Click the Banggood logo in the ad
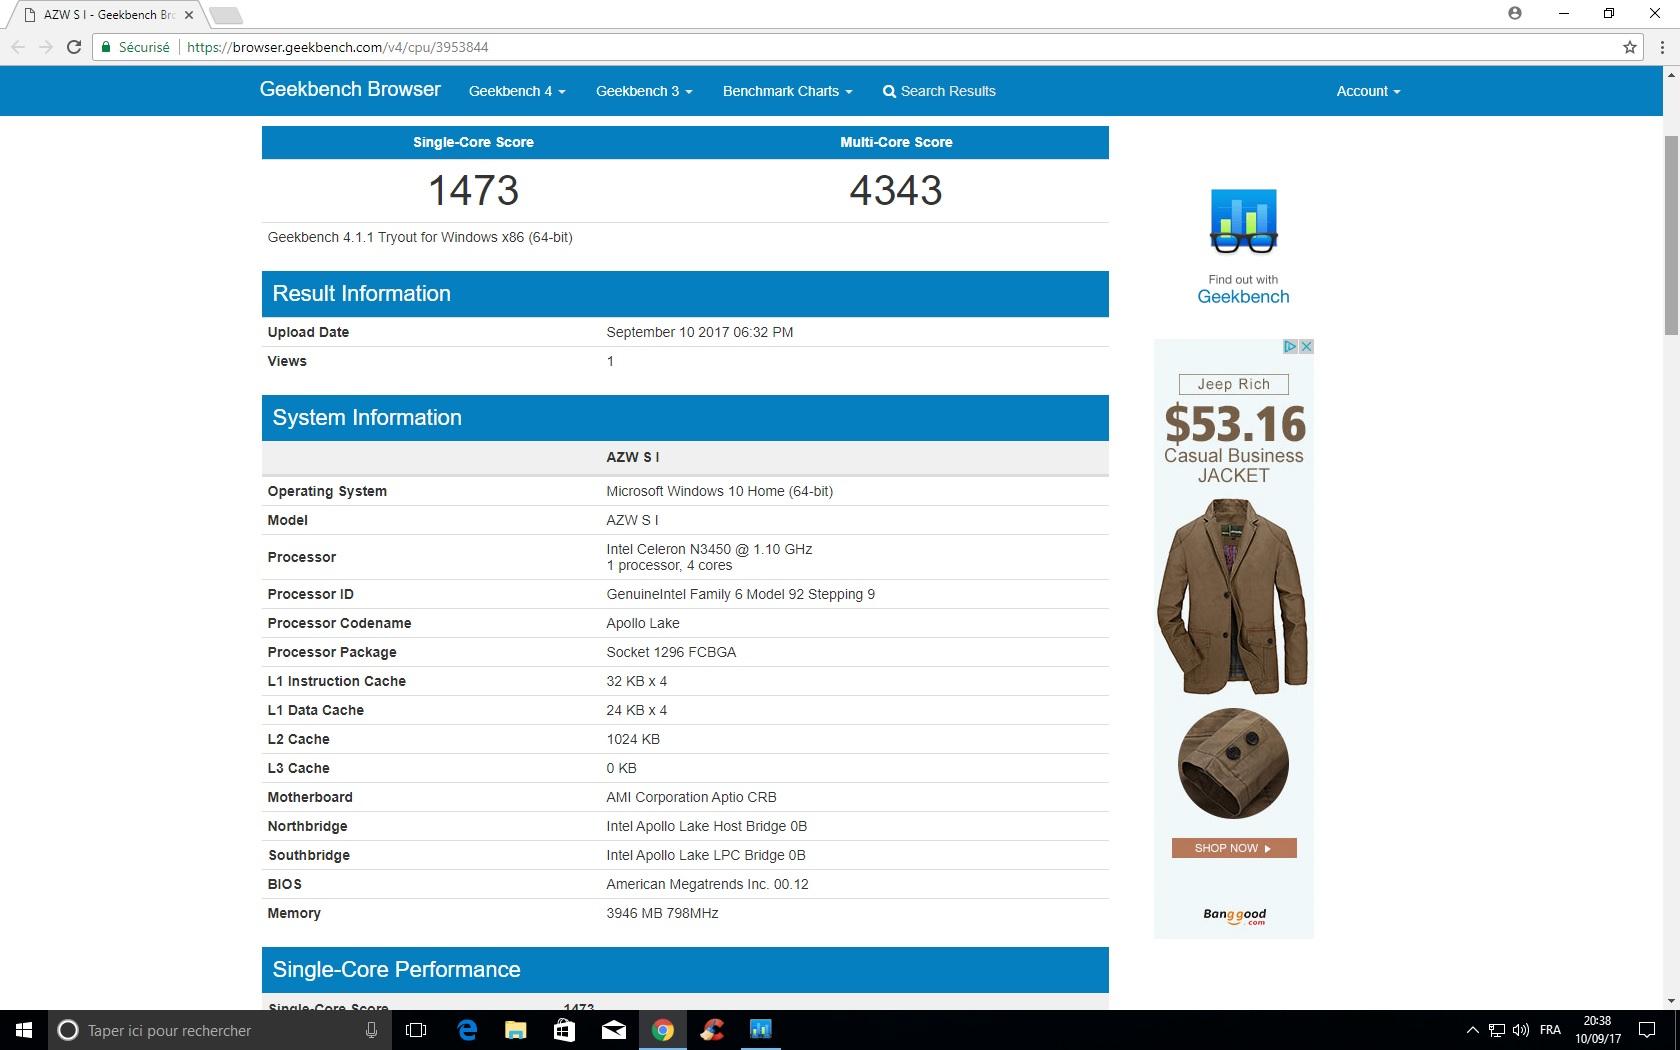This screenshot has height=1050, width=1680. (1234, 915)
